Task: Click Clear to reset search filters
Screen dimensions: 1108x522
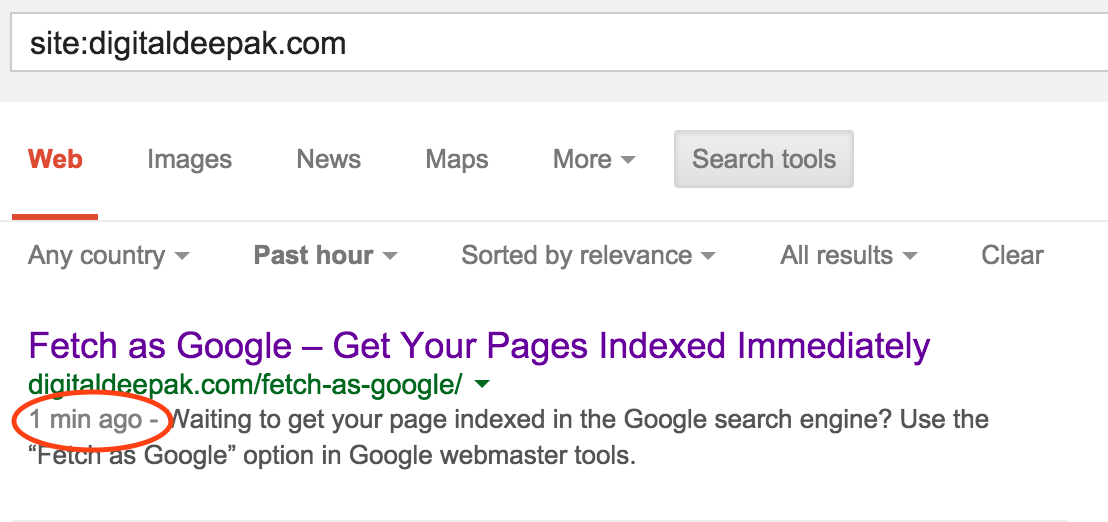Action: (x=1012, y=255)
